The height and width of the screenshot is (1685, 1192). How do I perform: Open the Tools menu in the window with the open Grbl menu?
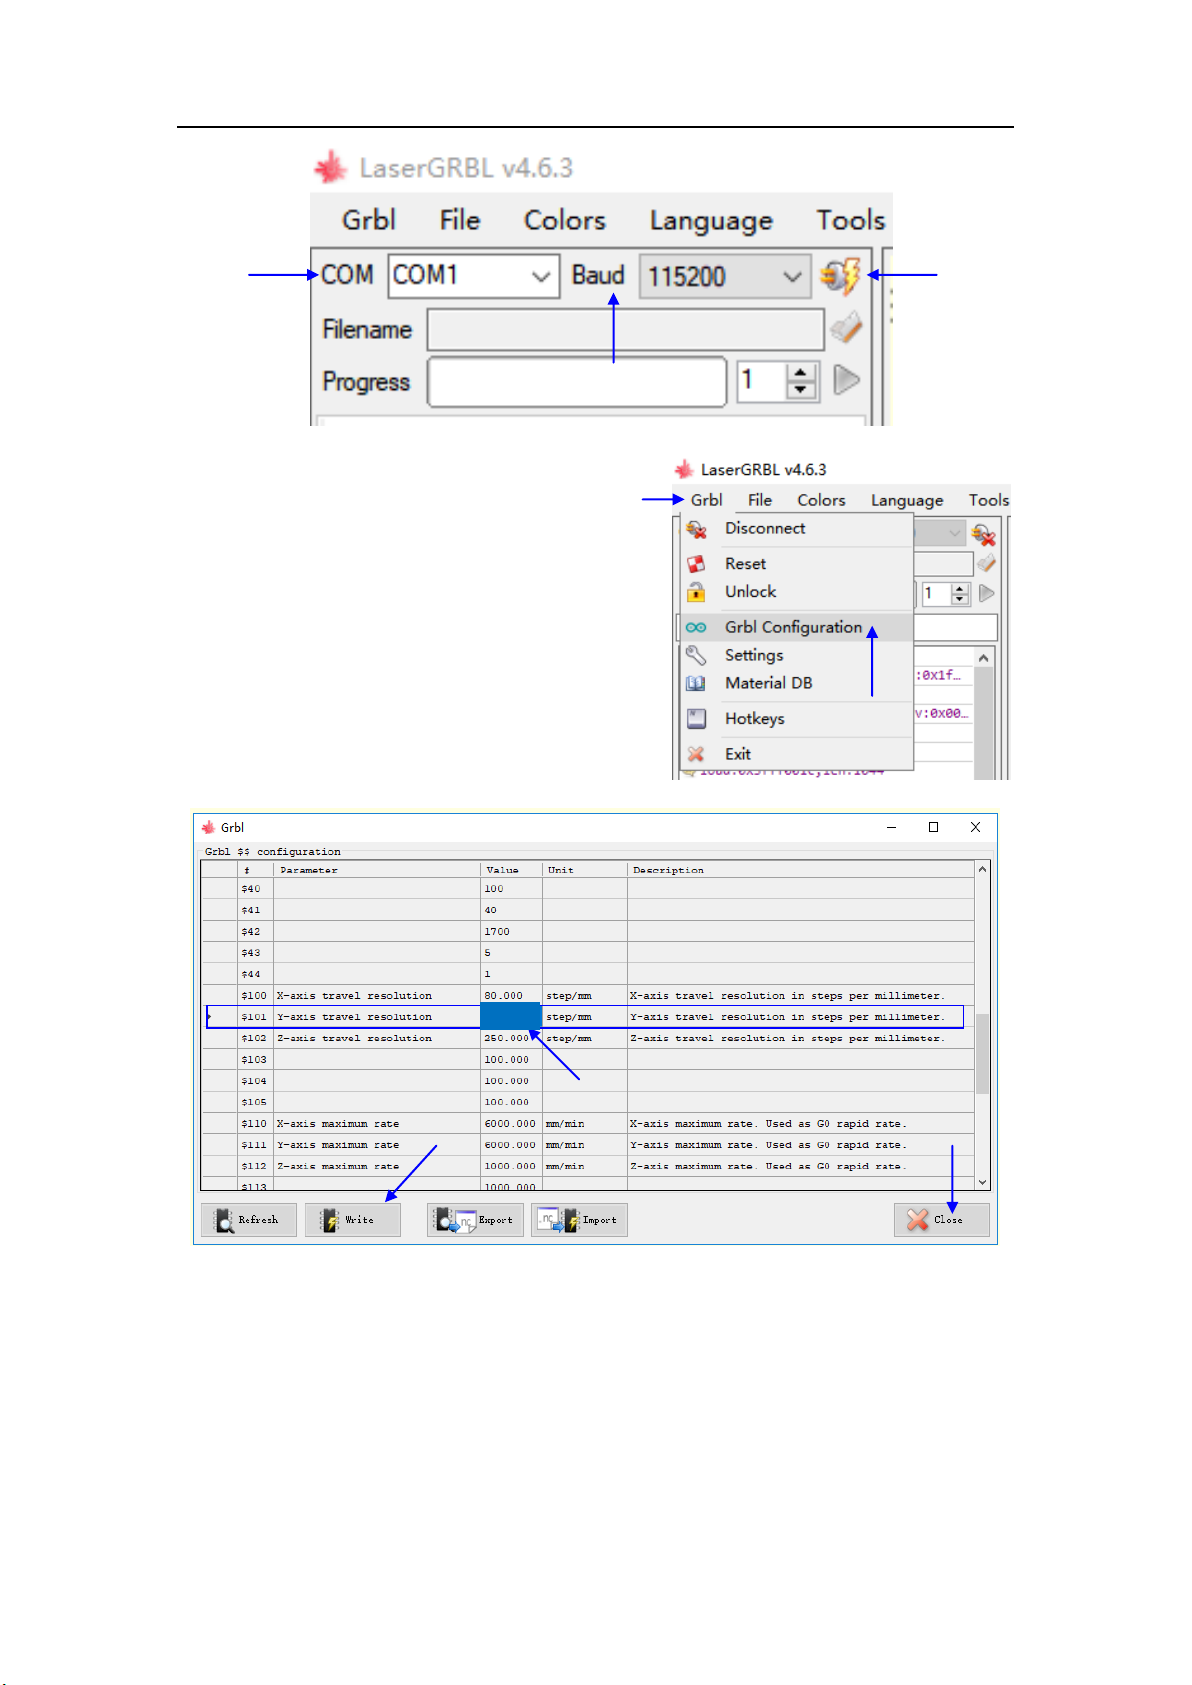point(988,500)
